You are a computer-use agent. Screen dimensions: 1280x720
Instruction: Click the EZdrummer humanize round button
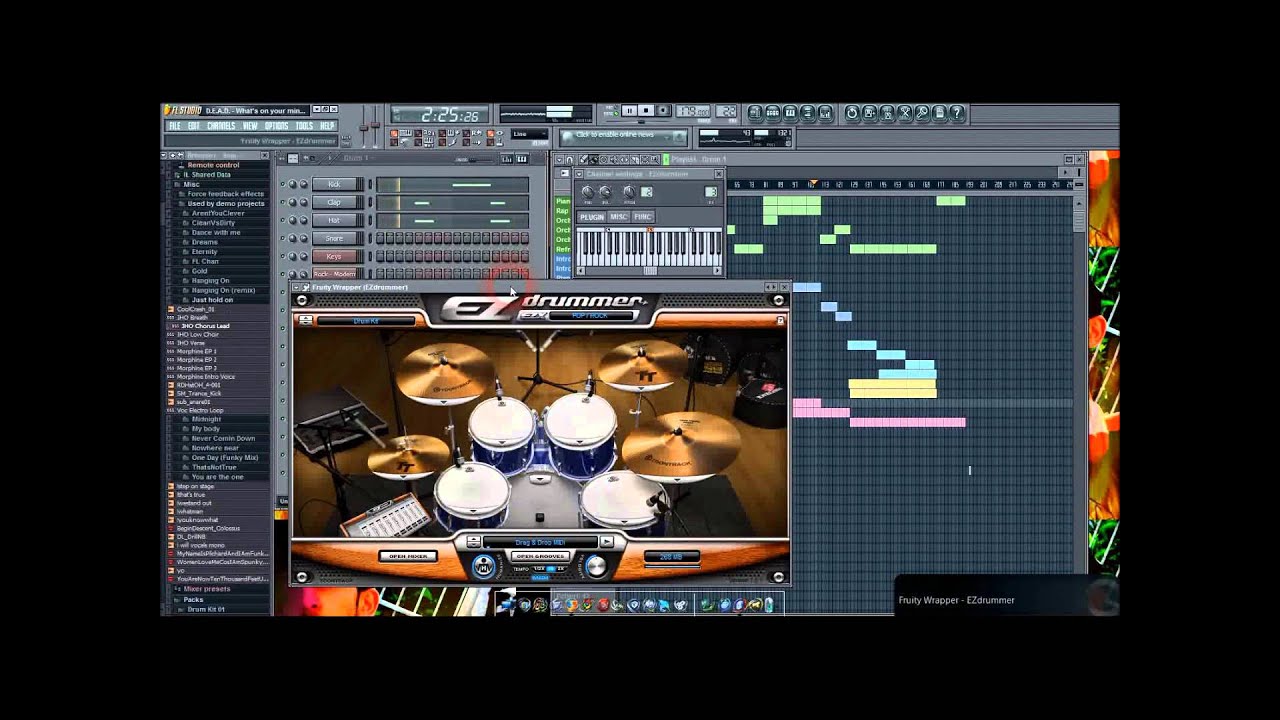484,565
